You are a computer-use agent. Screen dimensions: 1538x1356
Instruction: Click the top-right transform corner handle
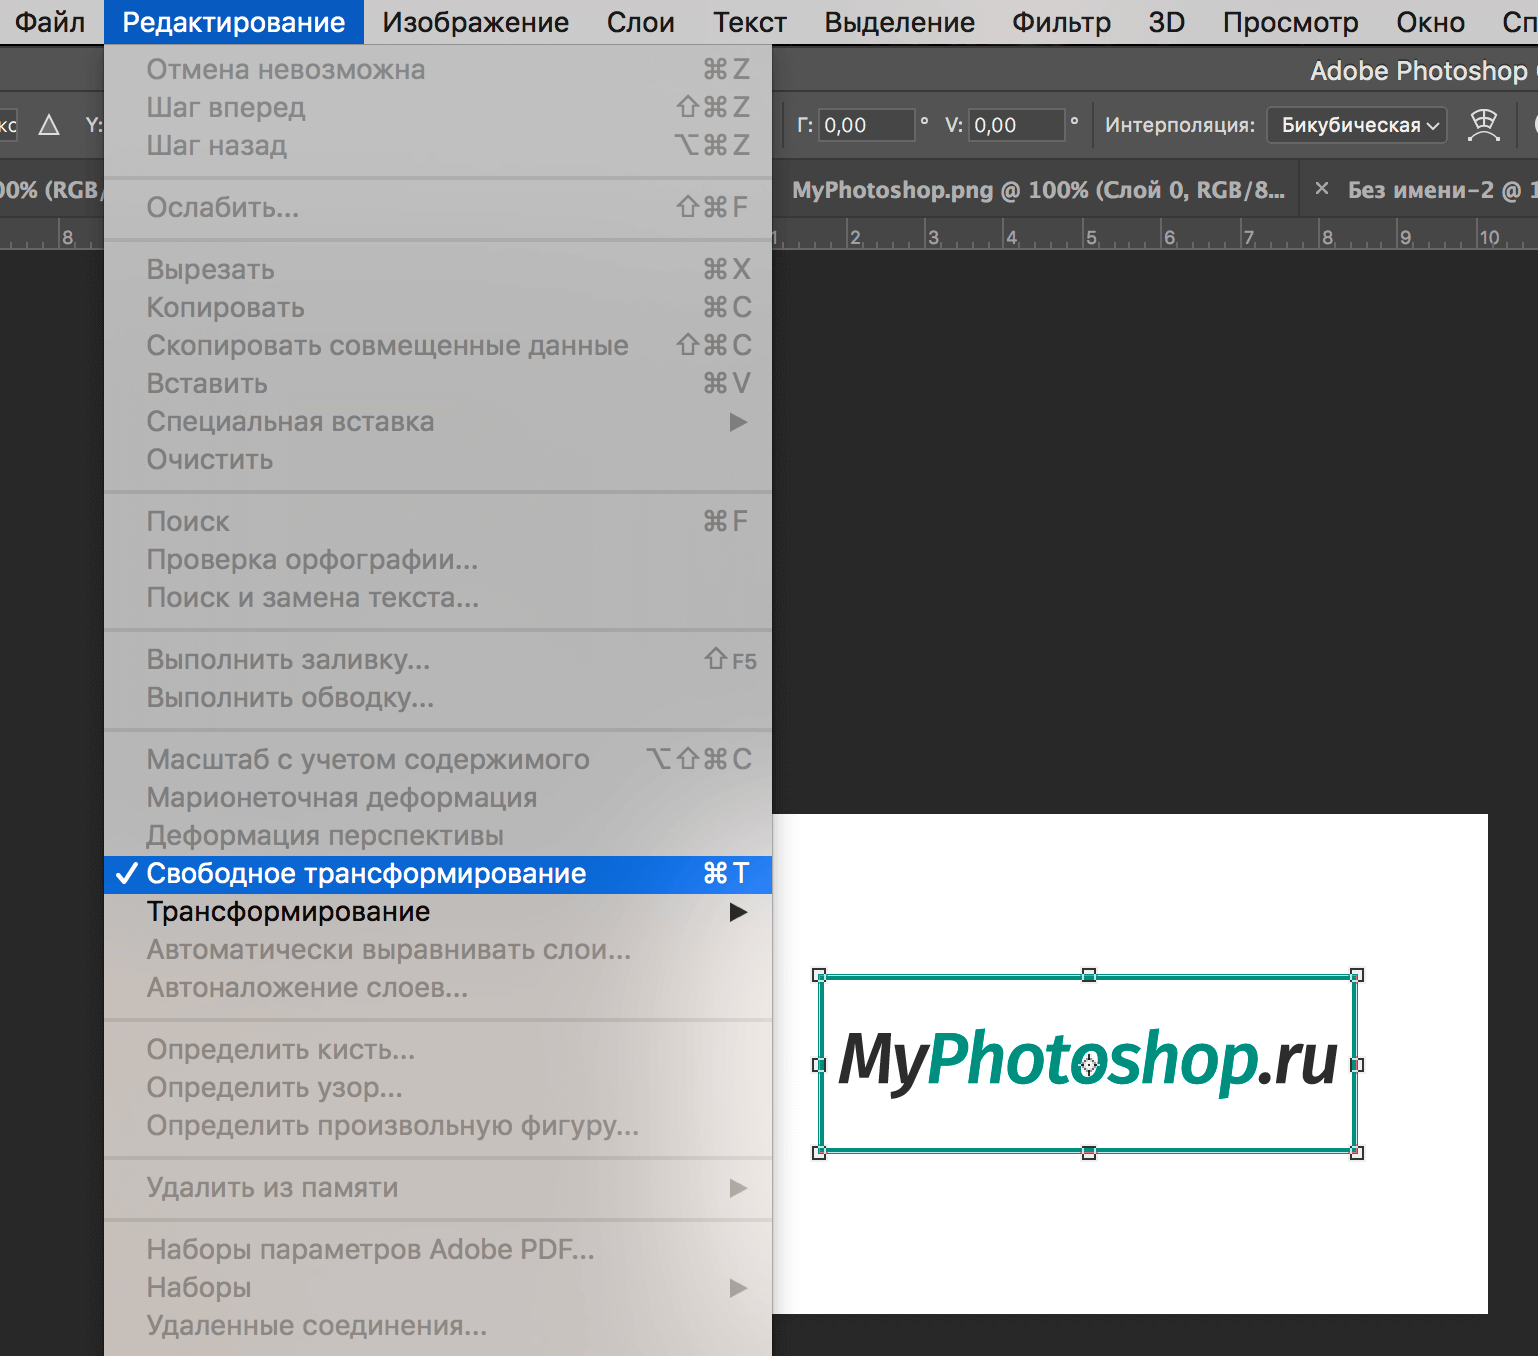point(1357,975)
